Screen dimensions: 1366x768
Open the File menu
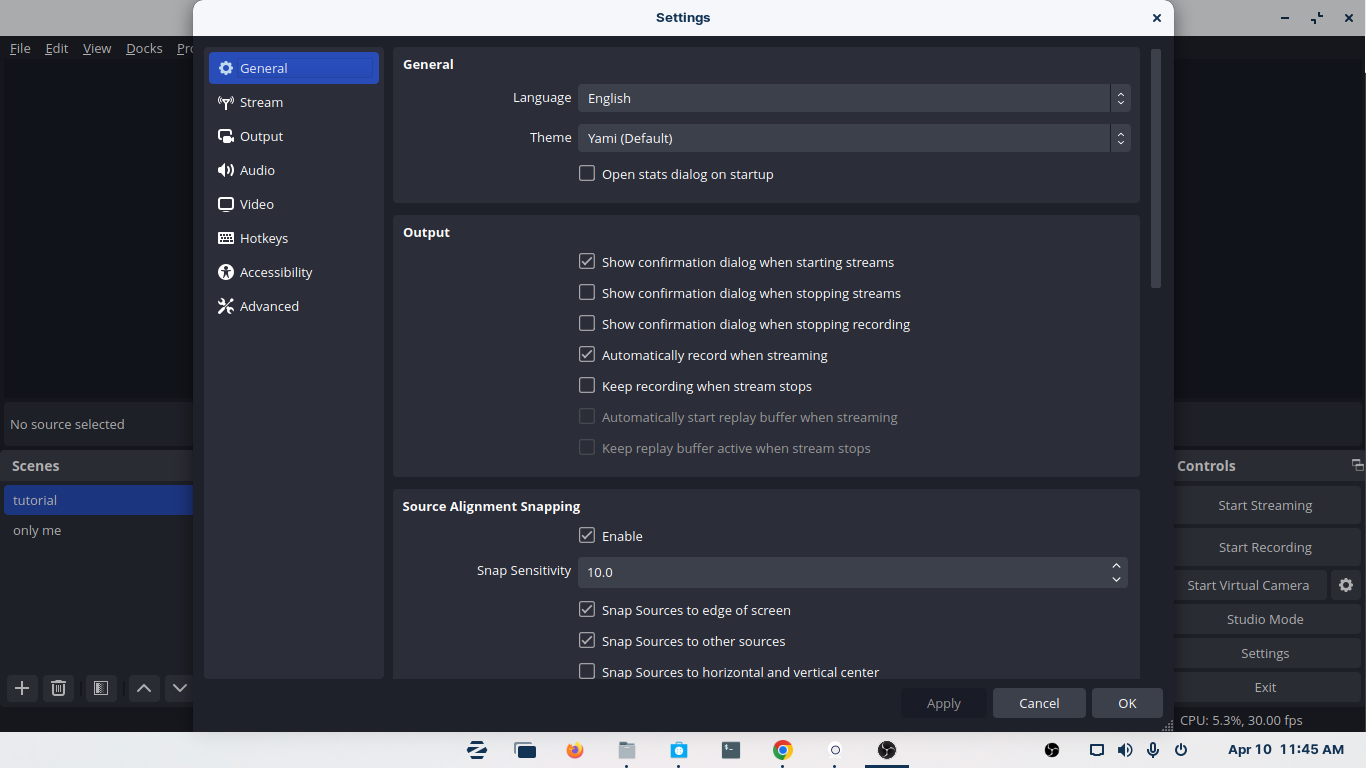click(19, 48)
